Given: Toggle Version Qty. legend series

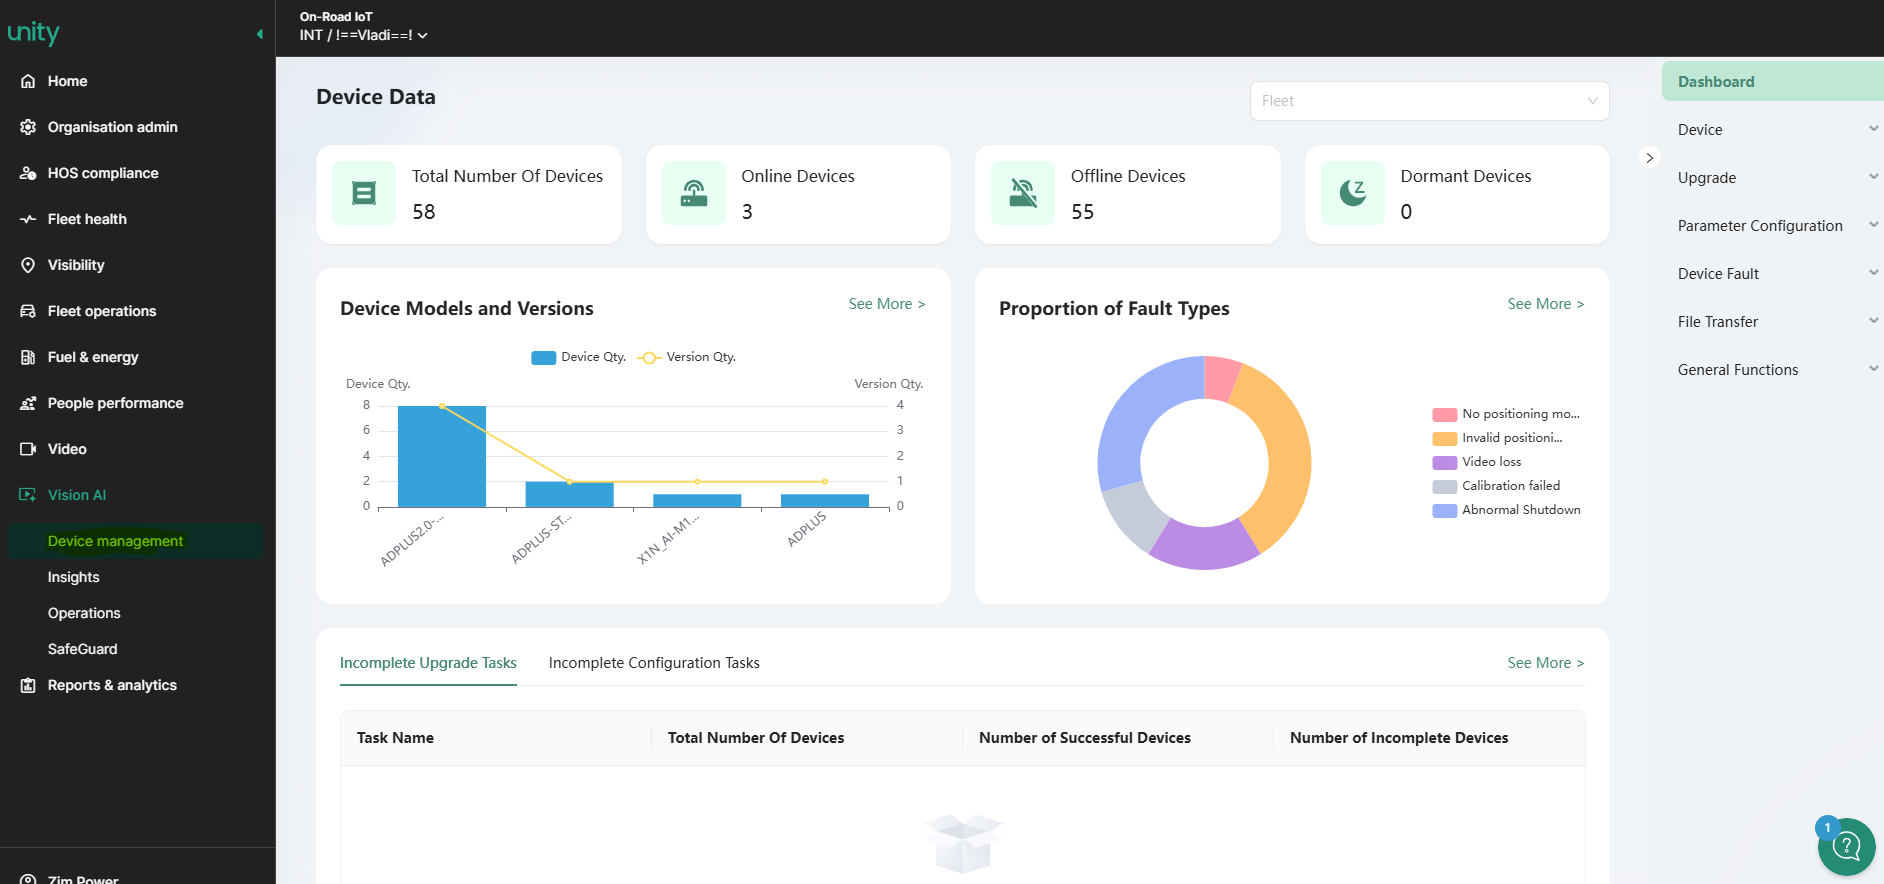Looking at the screenshot, I should coord(687,357).
